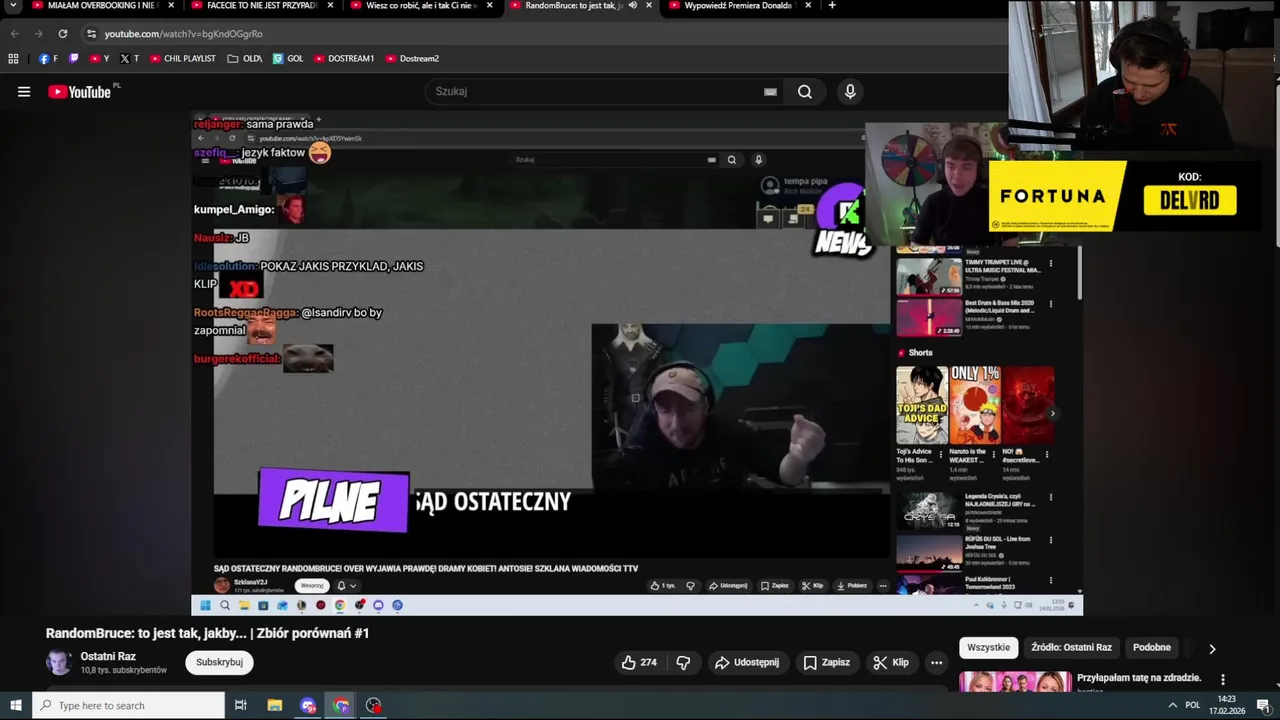Click the Udostępnij share button

click(746, 662)
